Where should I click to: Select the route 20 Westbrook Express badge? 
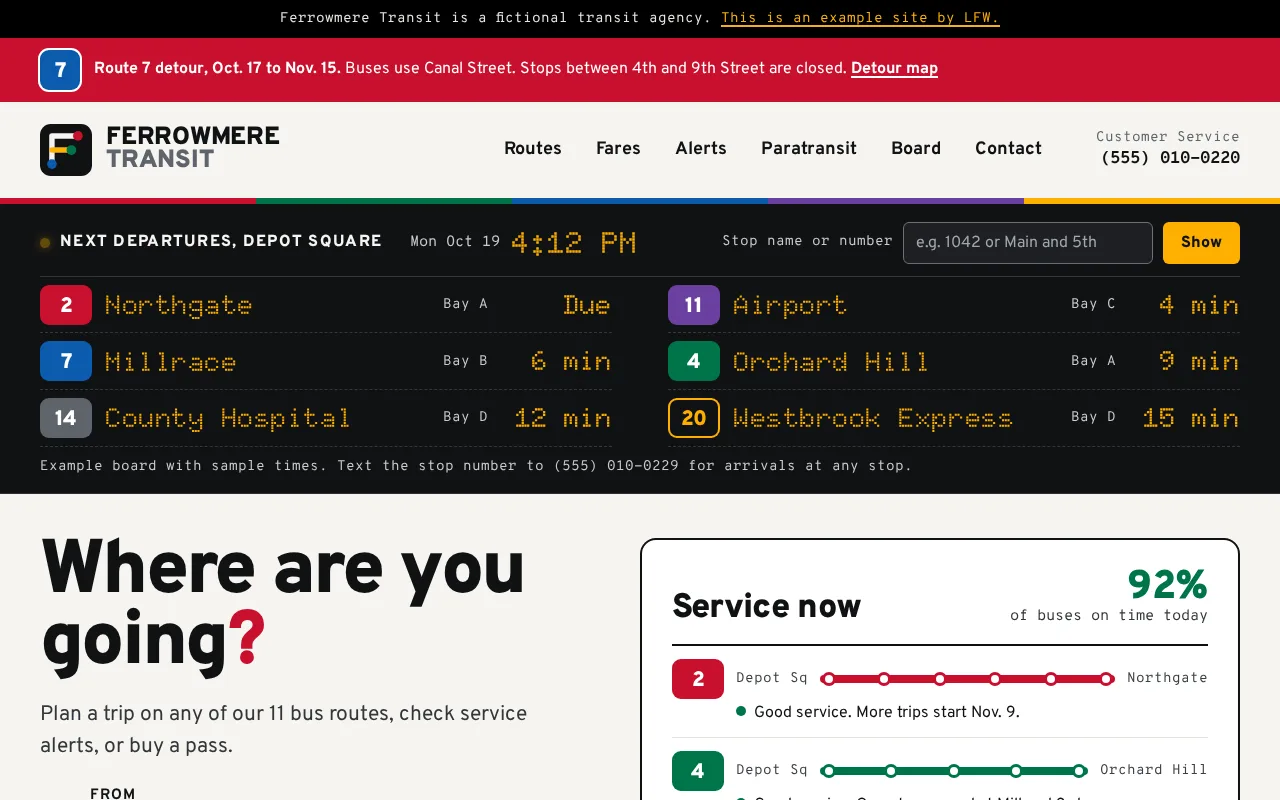(694, 418)
